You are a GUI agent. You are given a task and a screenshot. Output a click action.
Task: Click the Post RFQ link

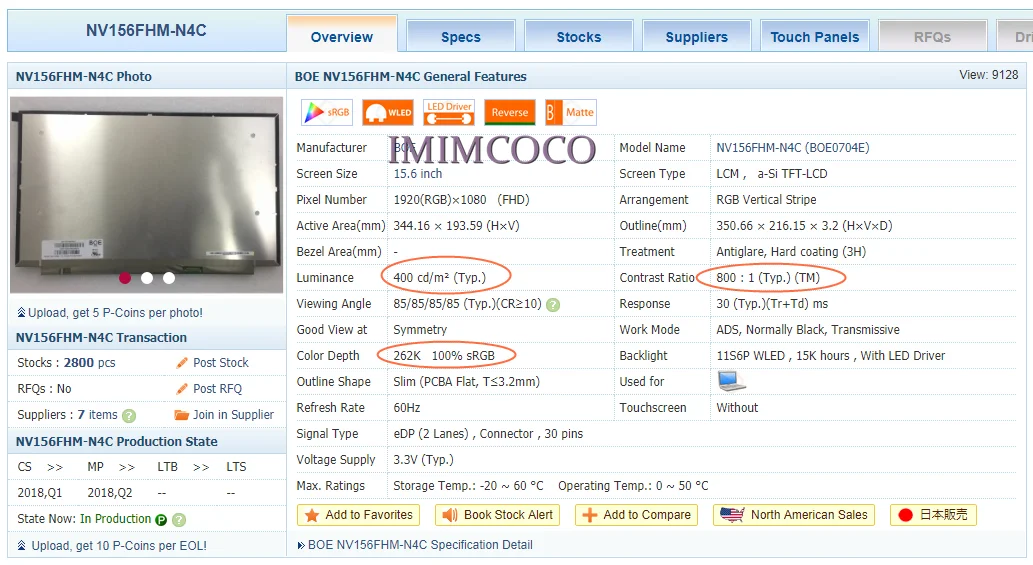217,389
